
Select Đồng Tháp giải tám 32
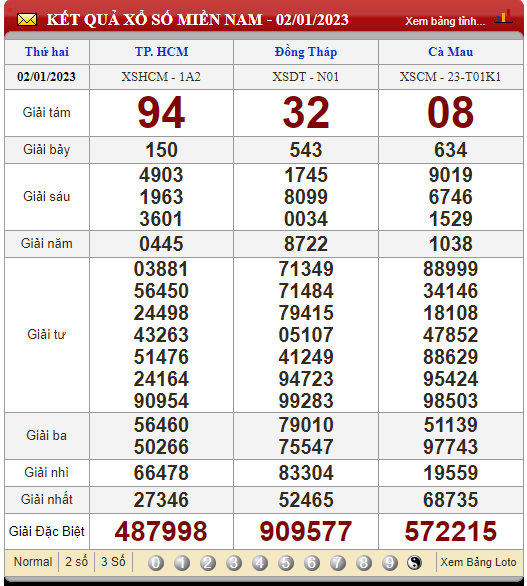pos(306,112)
